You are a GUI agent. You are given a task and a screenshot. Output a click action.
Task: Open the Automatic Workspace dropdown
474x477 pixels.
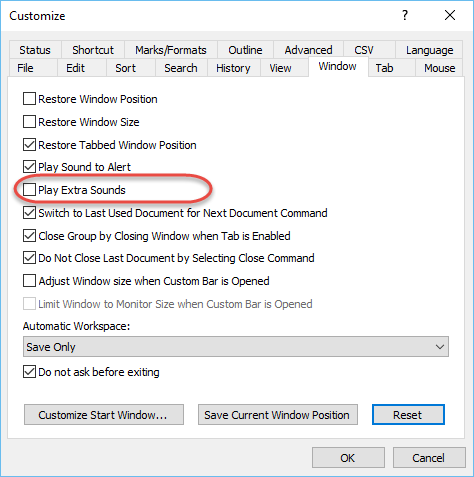click(x=236, y=347)
